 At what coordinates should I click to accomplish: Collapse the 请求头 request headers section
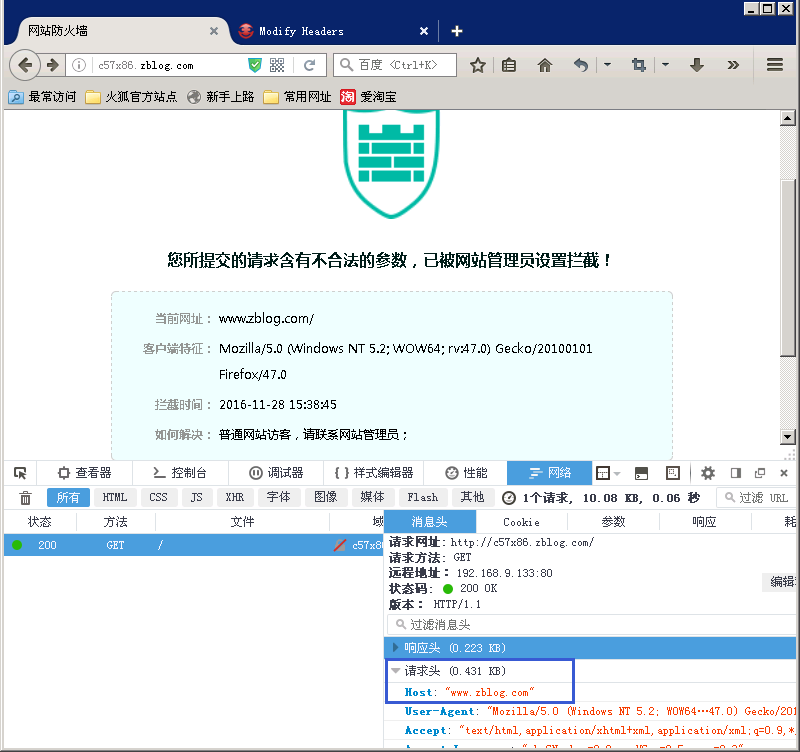coord(397,671)
